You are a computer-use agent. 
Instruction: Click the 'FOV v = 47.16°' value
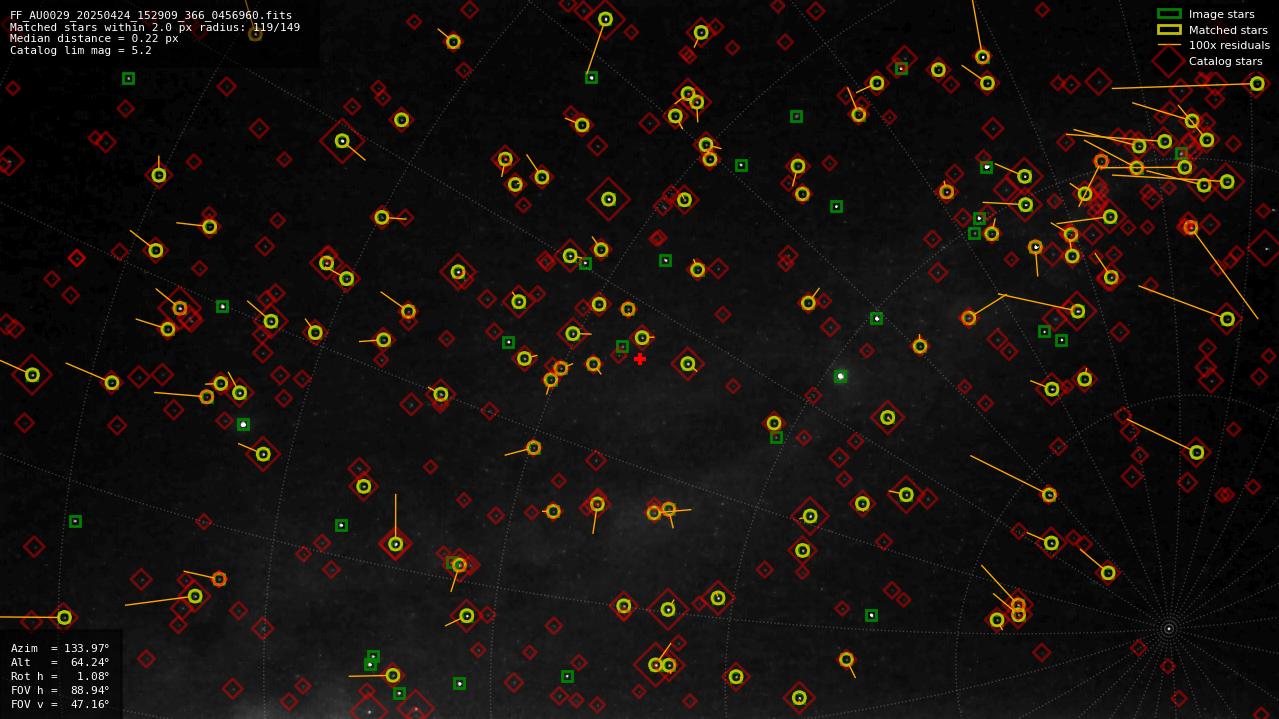(60, 704)
